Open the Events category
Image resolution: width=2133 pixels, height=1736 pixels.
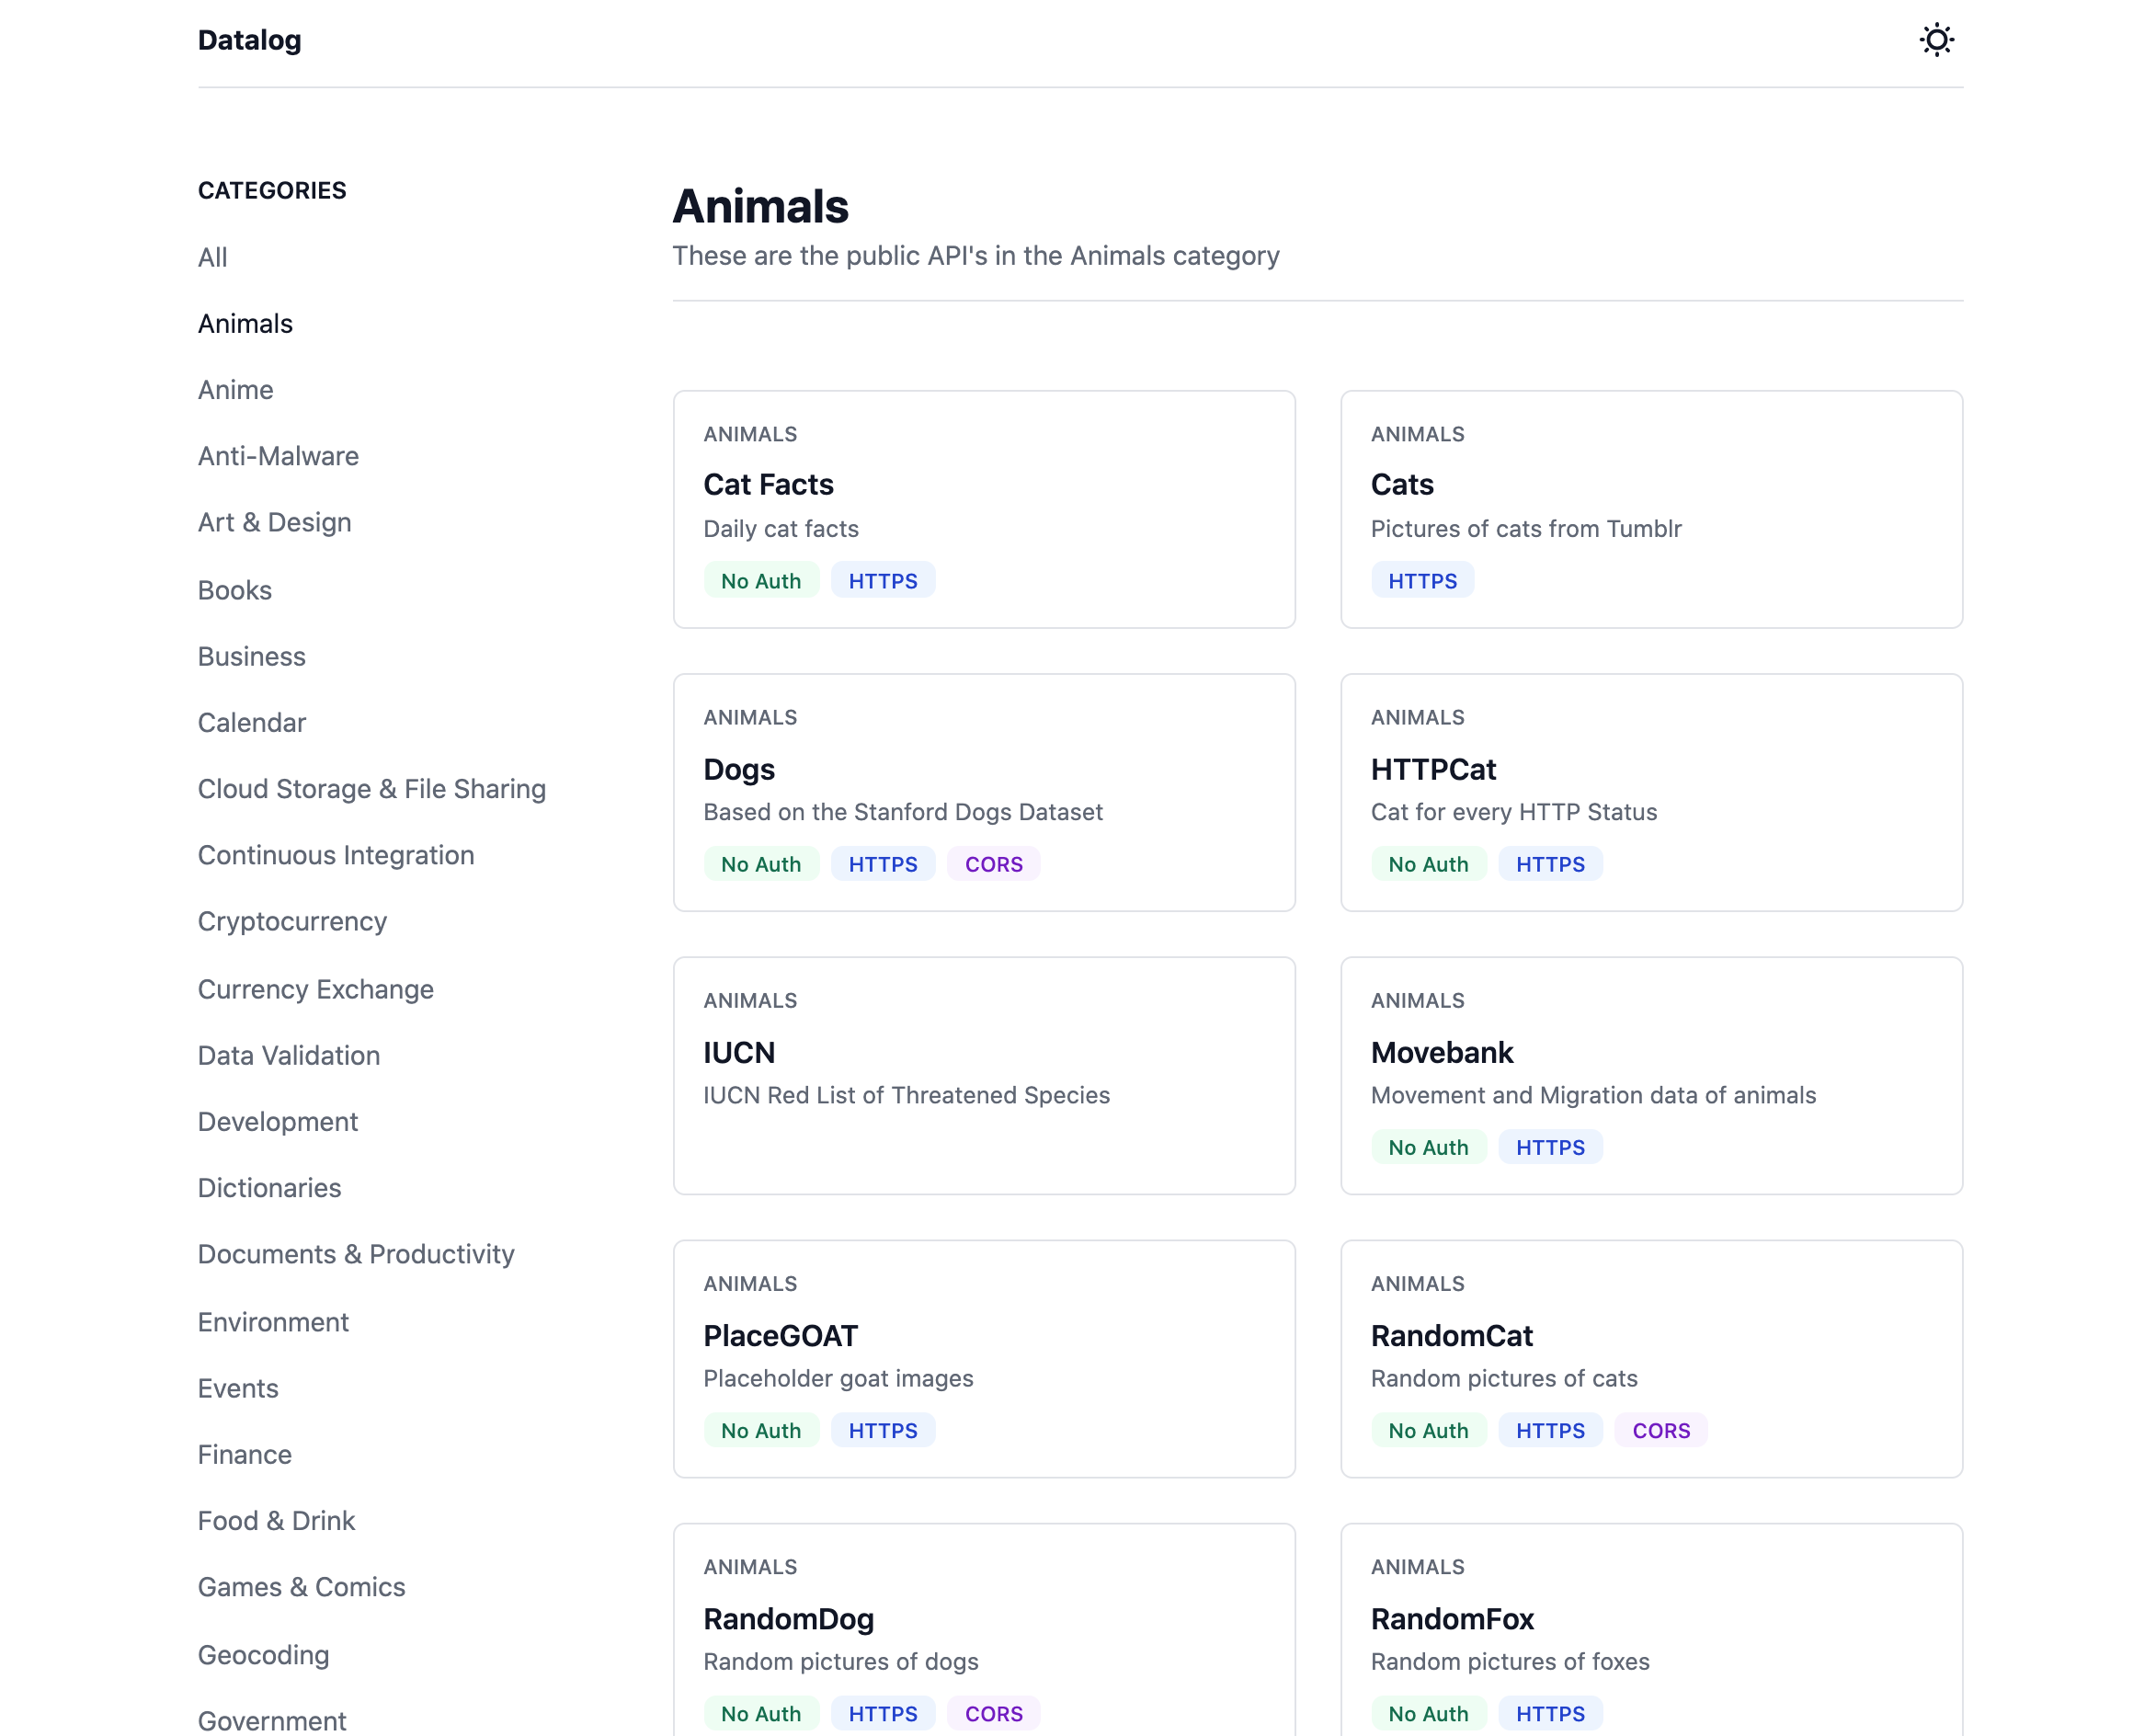(237, 1388)
